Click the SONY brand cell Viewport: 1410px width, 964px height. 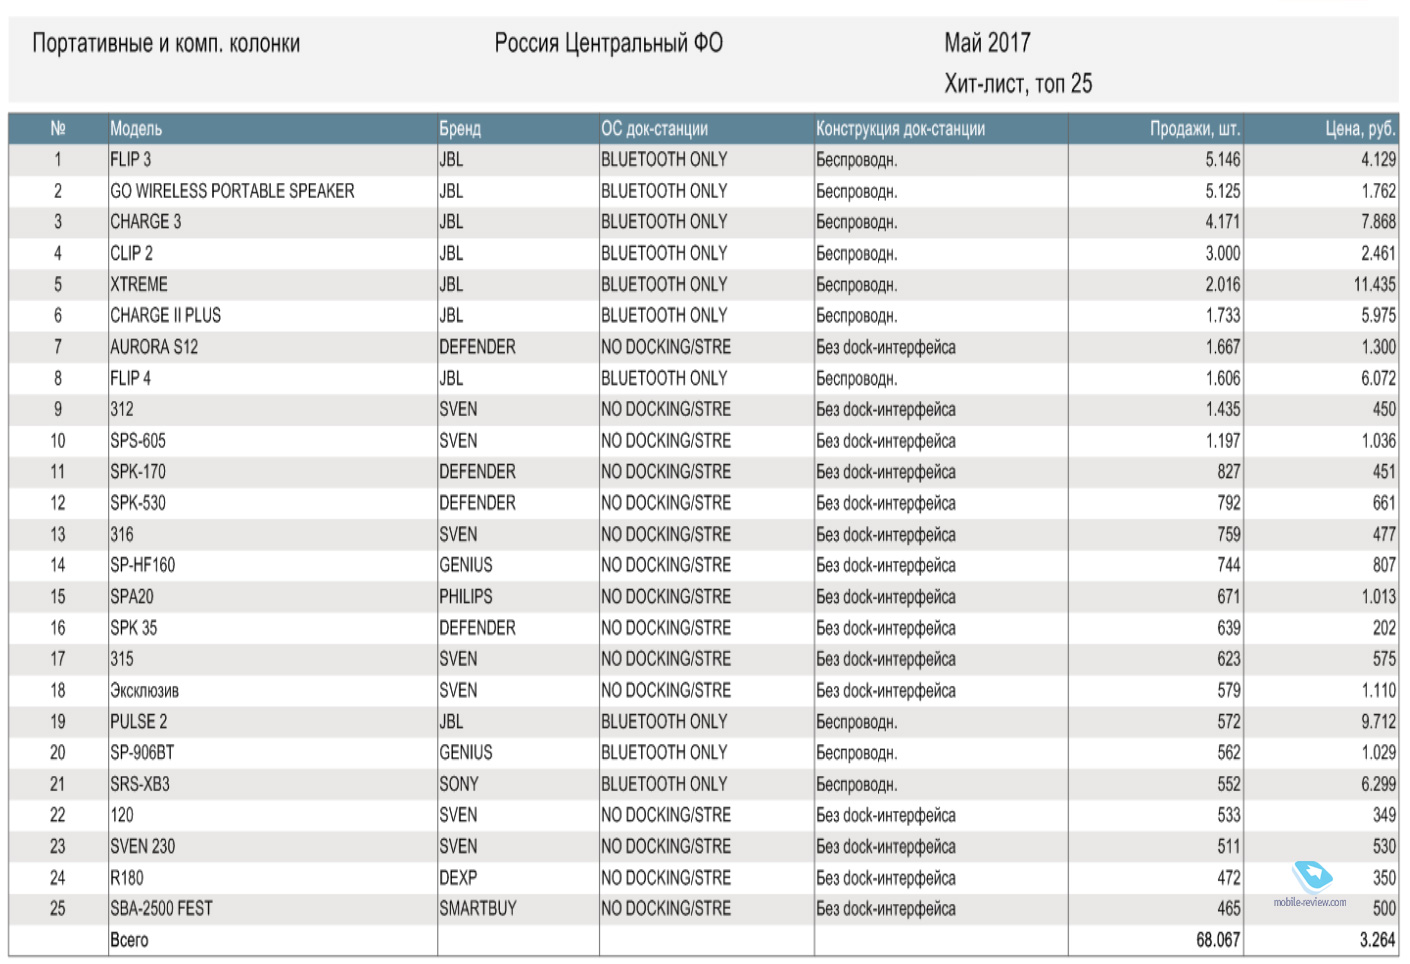click(459, 784)
